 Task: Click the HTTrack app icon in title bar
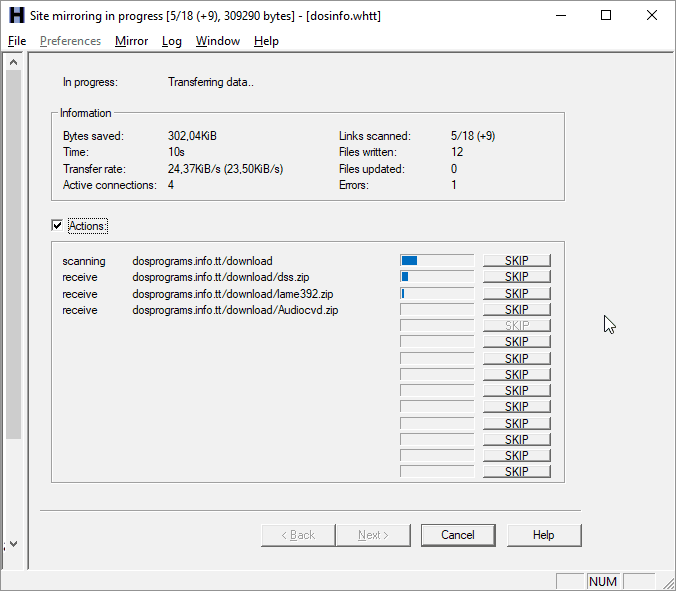(15, 16)
